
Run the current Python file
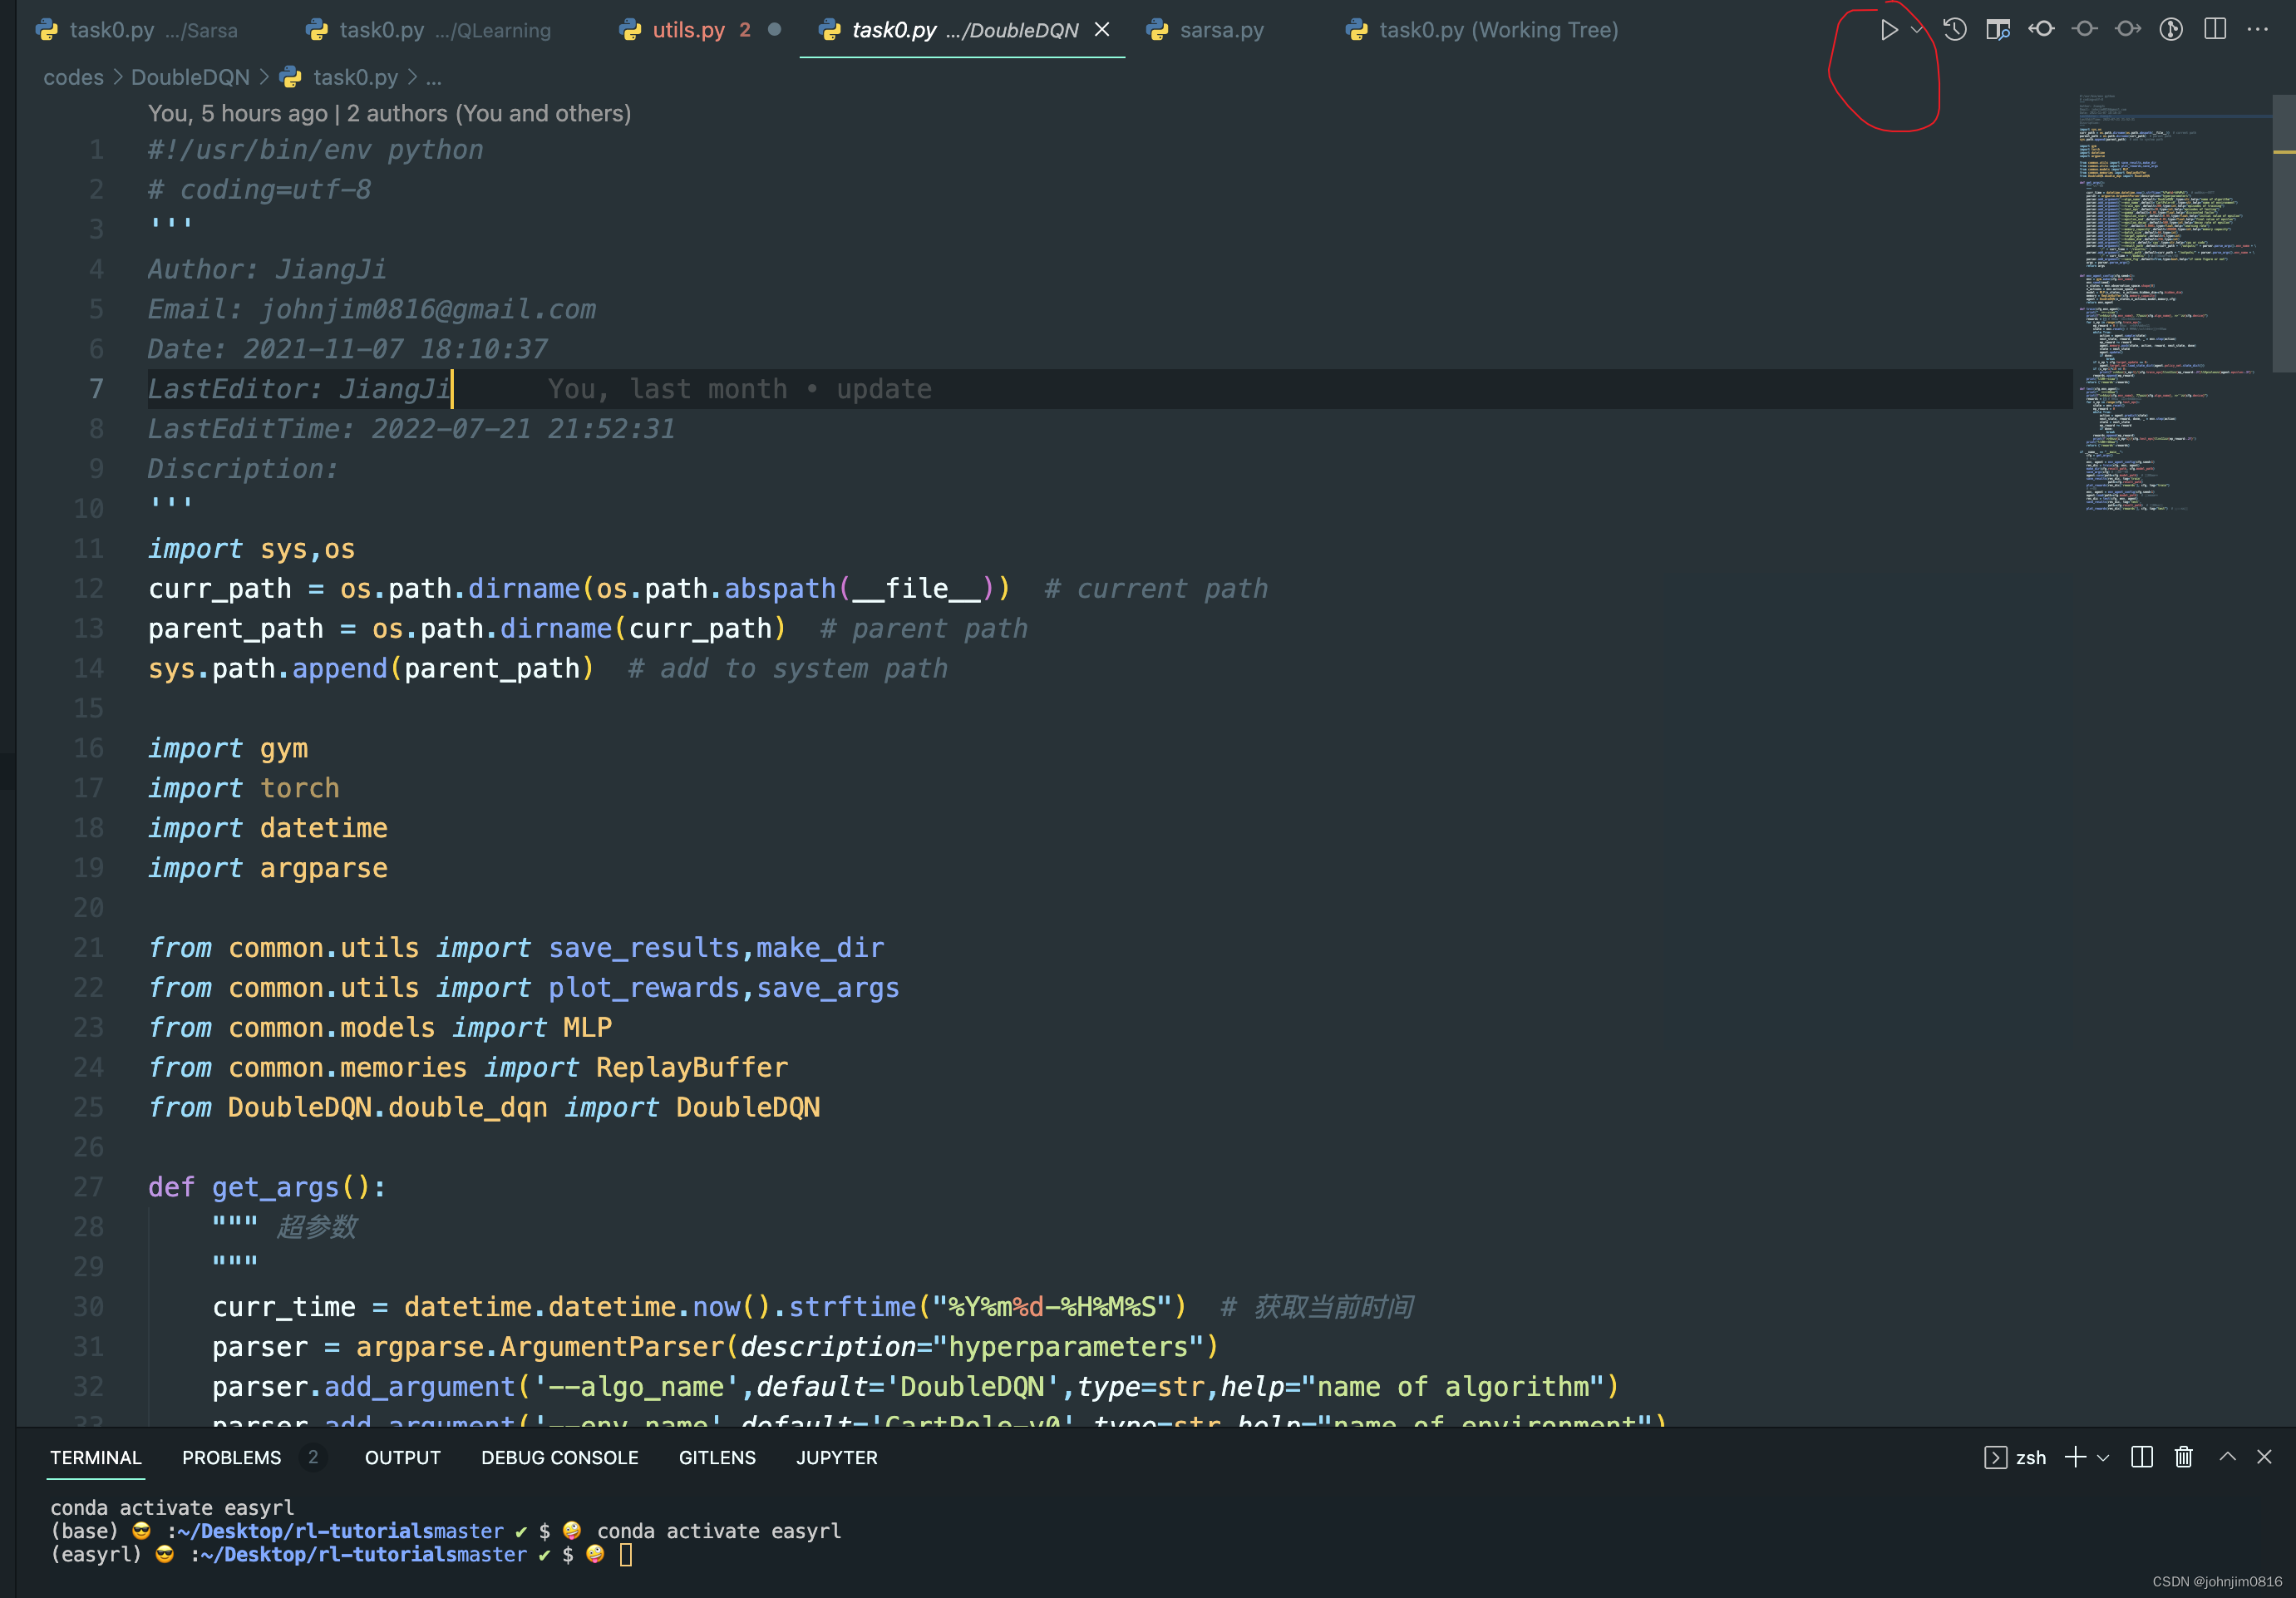click(x=1889, y=30)
